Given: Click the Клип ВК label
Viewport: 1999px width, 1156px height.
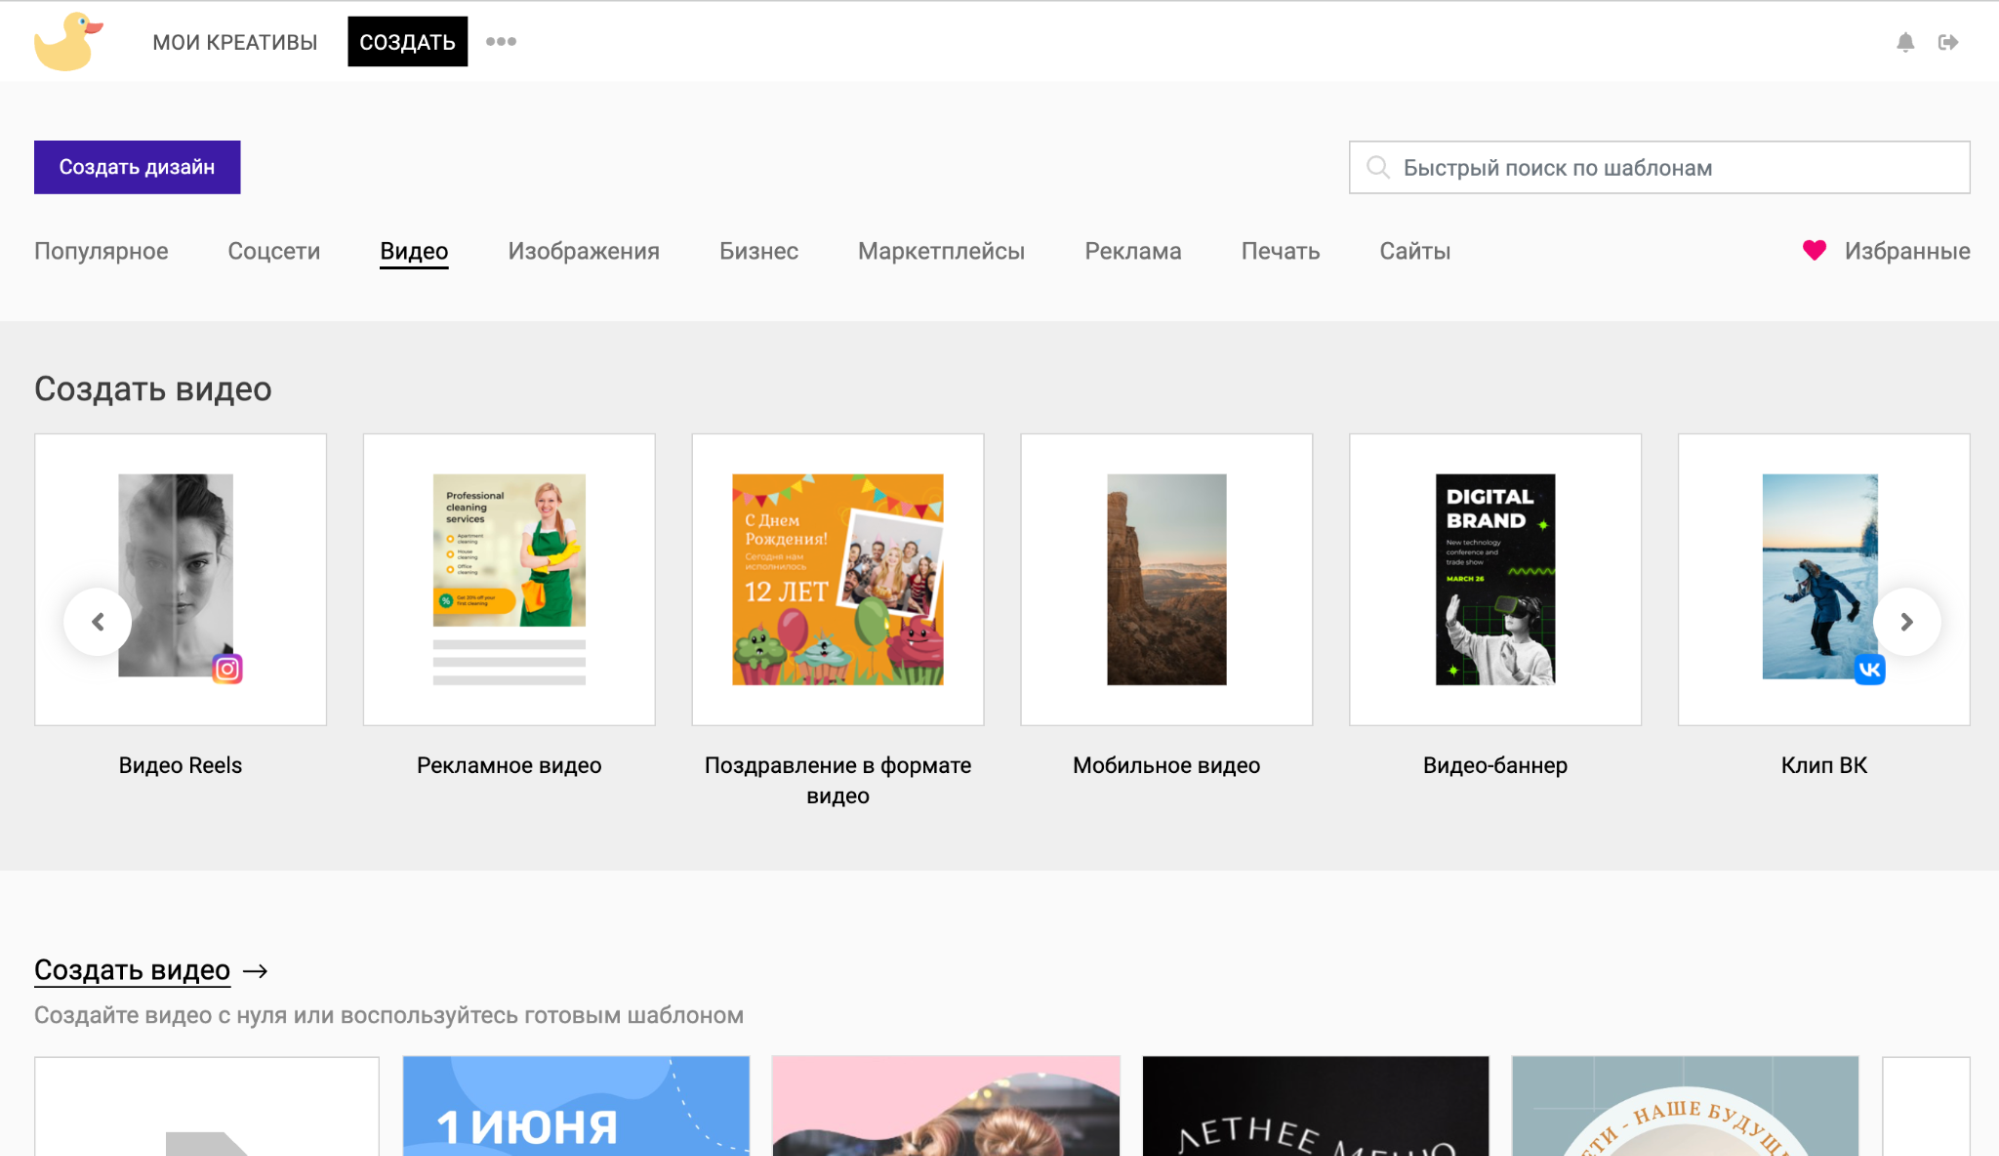Looking at the screenshot, I should (x=1824, y=765).
